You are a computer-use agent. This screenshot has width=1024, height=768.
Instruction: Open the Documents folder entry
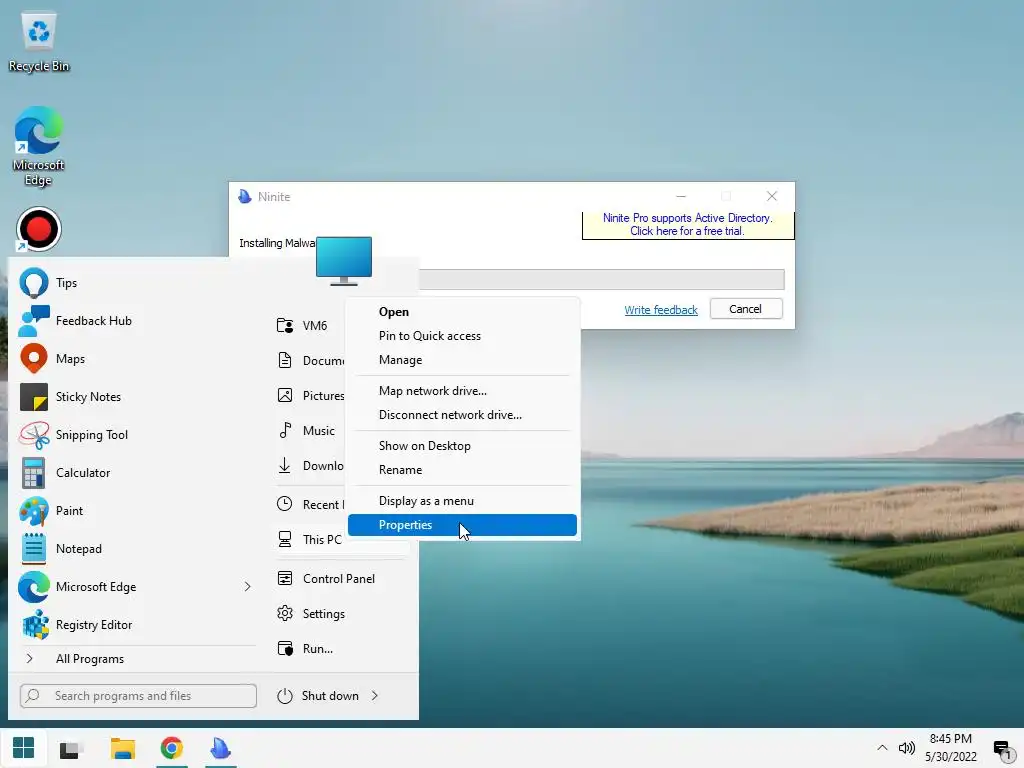(x=311, y=360)
